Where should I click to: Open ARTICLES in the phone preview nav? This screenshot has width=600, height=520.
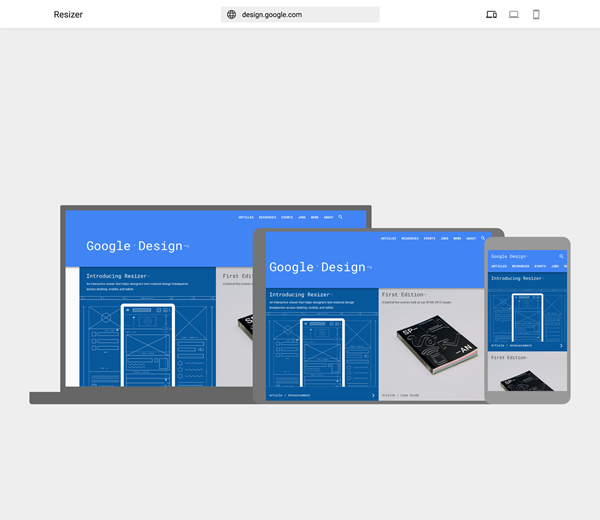tap(499, 266)
